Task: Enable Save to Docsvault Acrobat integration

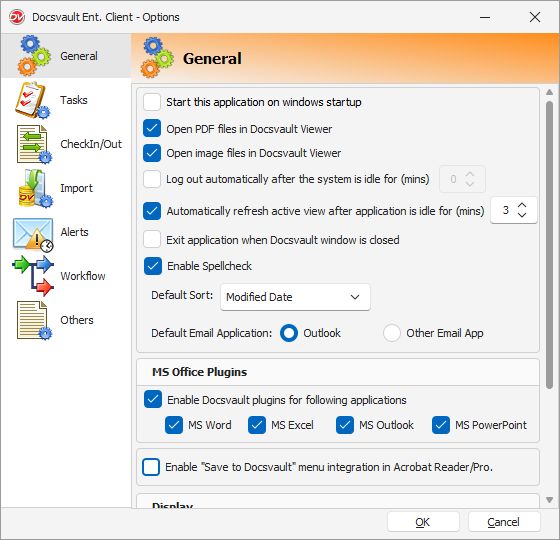Action: click(151, 467)
